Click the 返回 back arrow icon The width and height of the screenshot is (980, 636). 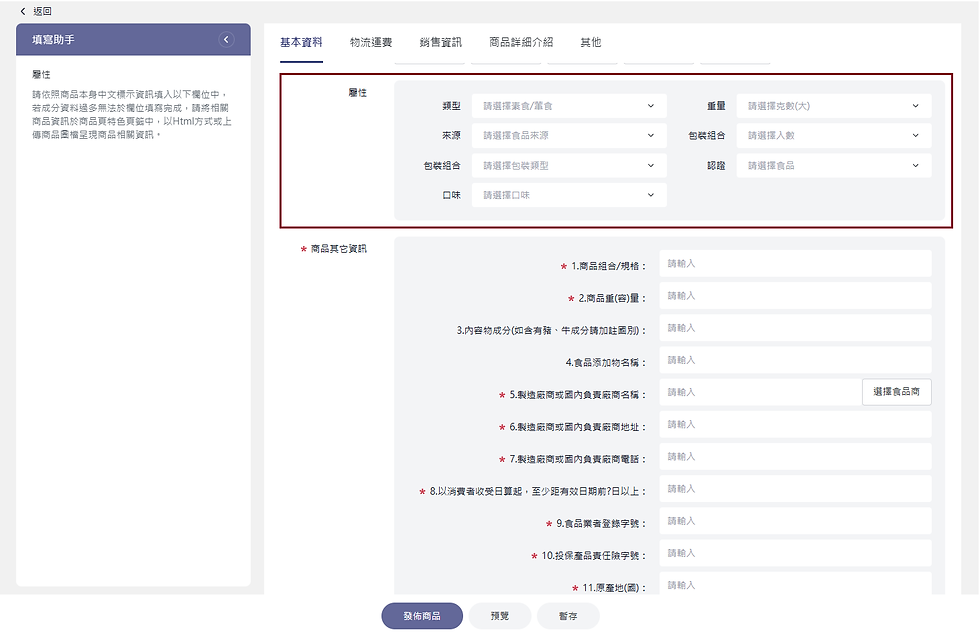pyautogui.click(x=23, y=11)
